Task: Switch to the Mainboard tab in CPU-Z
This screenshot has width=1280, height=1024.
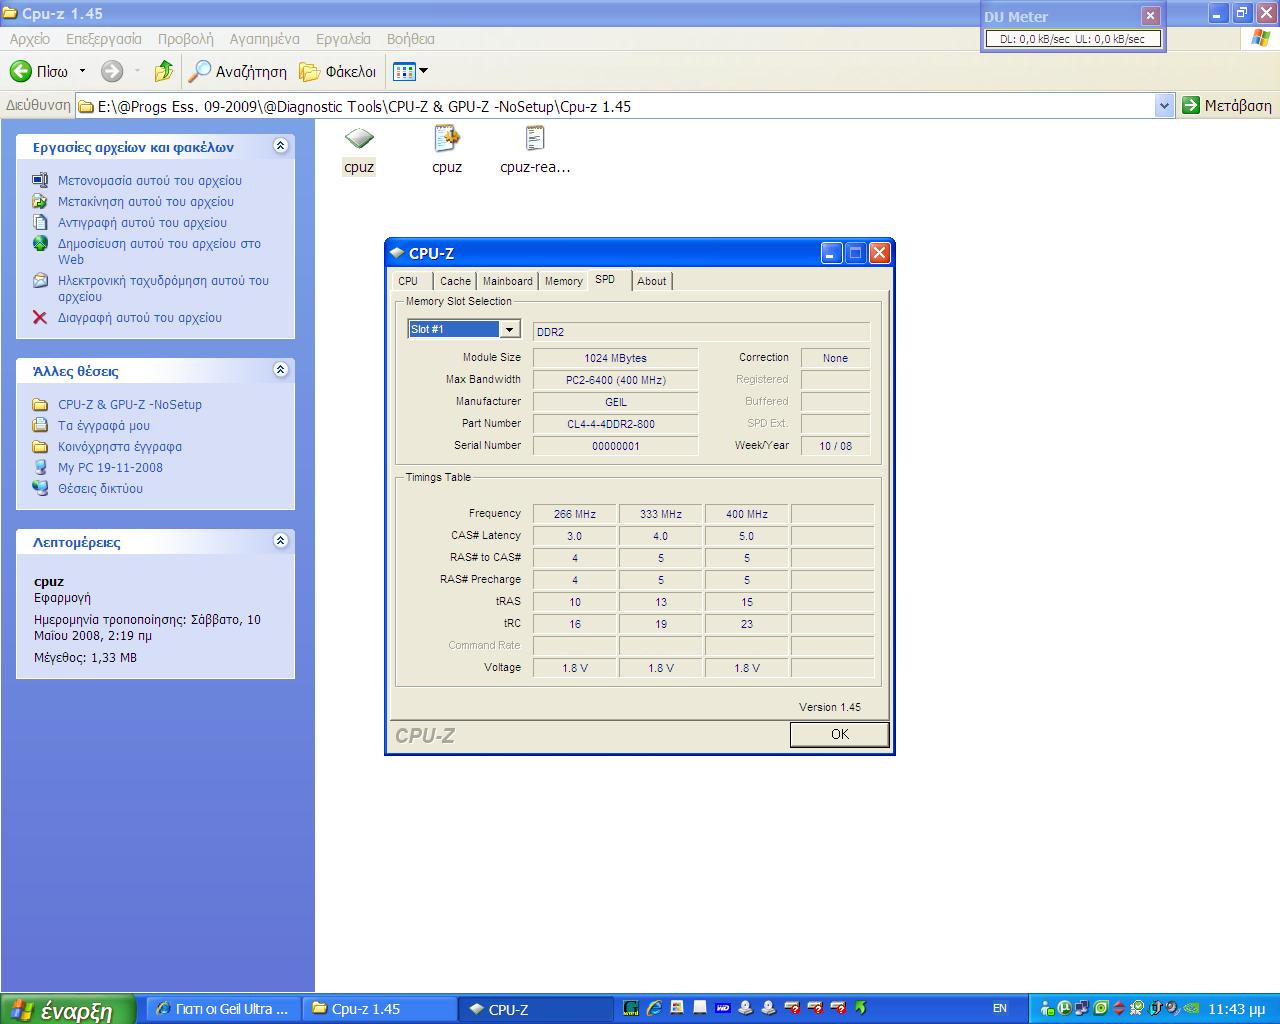Action: pyautogui.click(x=508, y=281)
